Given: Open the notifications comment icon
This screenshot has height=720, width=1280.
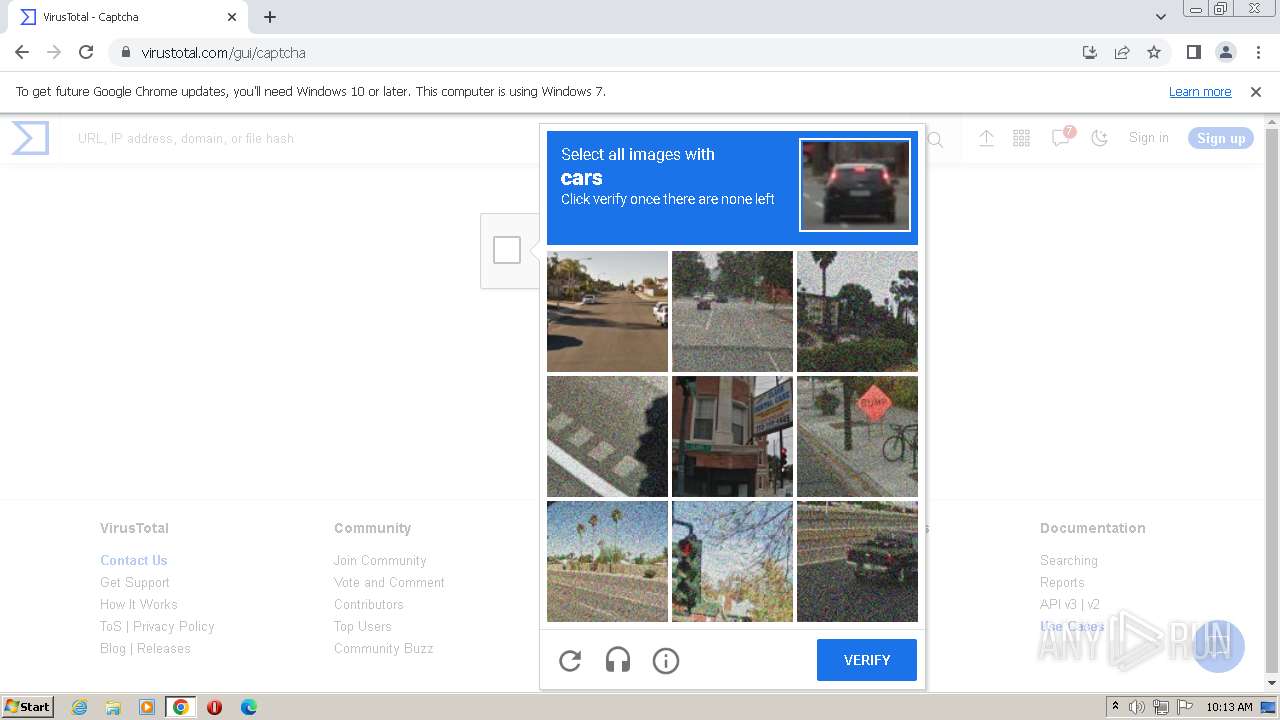Looking at the screenshot, I should coord(1061,138).
